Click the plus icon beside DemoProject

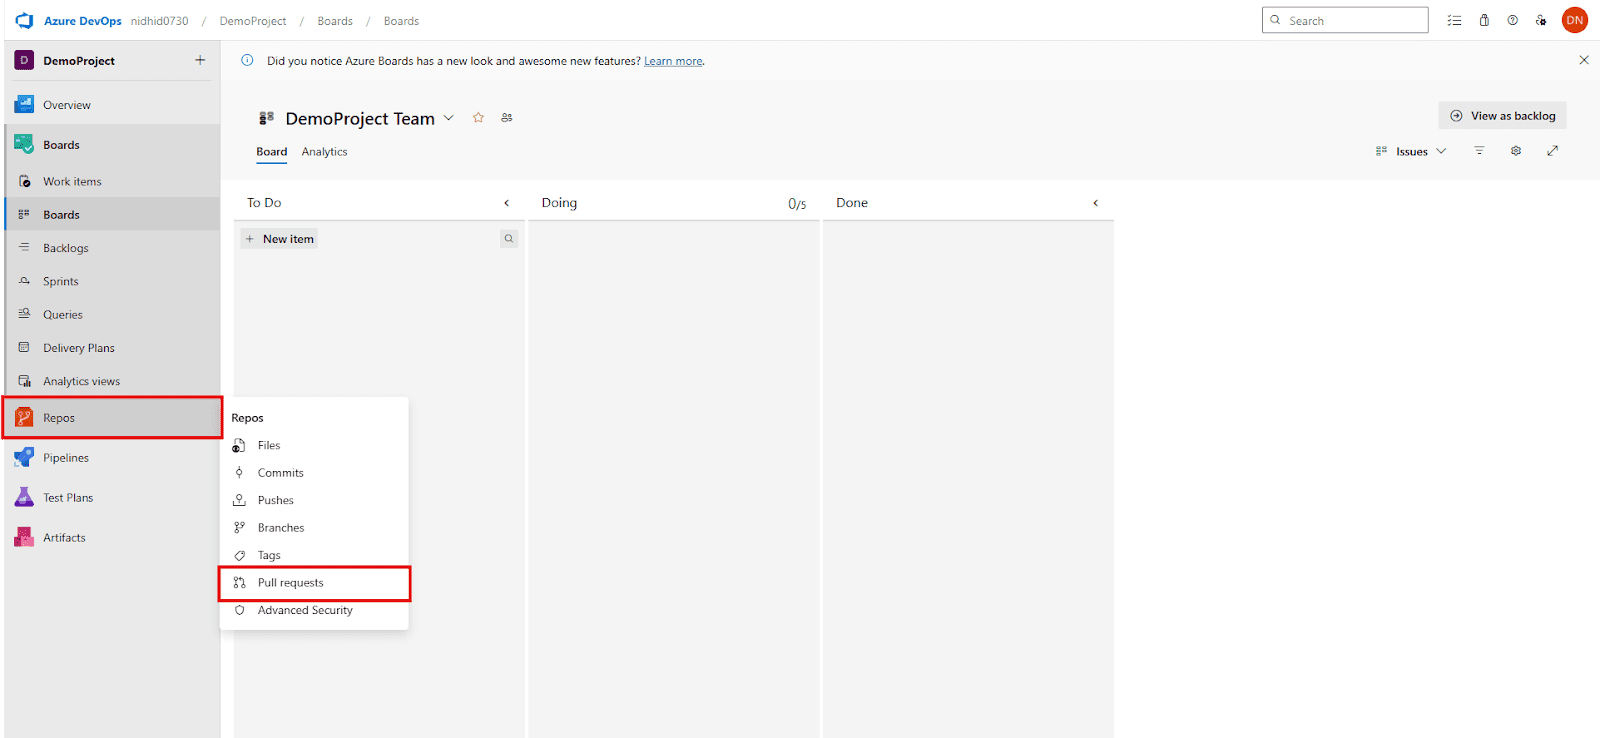(x=200, y=60)
